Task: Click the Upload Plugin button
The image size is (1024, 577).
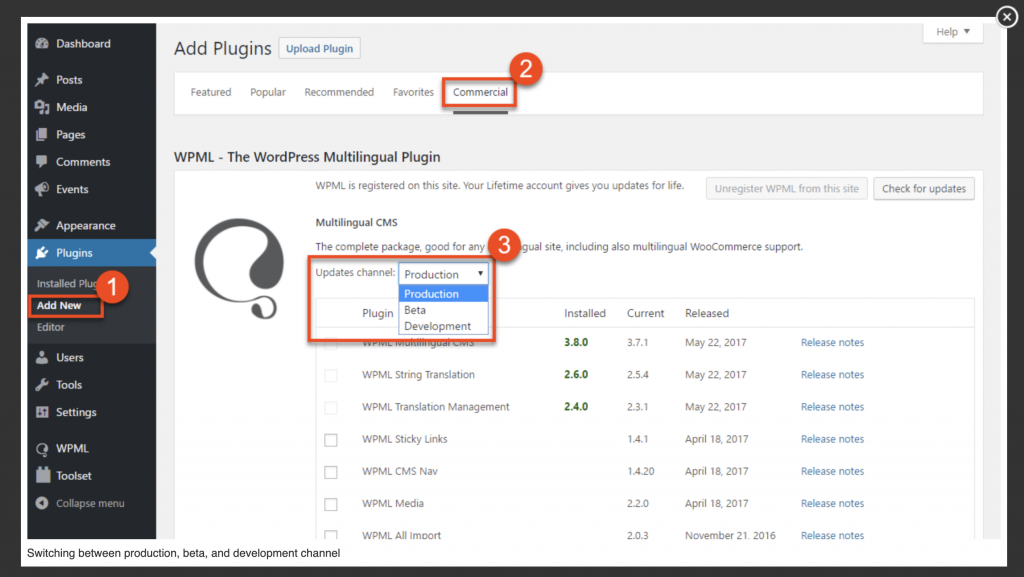Action: (x=319, y=48)
